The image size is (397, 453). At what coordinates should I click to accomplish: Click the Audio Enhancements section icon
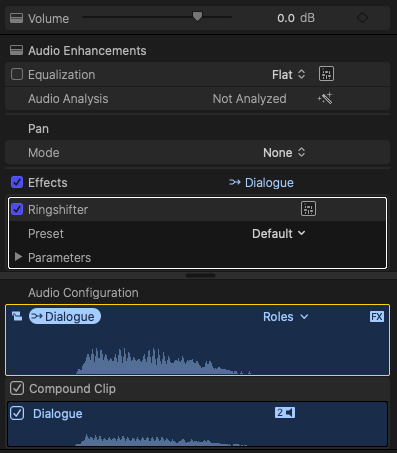tap(16, 50)
